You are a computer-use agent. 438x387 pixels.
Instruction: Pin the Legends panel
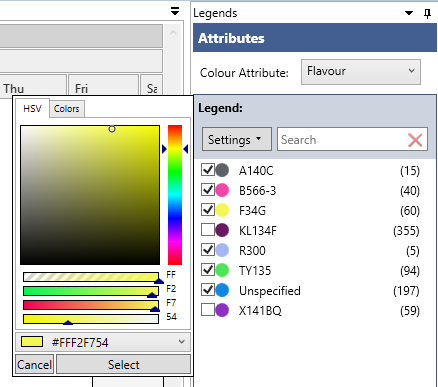[427, 14]
